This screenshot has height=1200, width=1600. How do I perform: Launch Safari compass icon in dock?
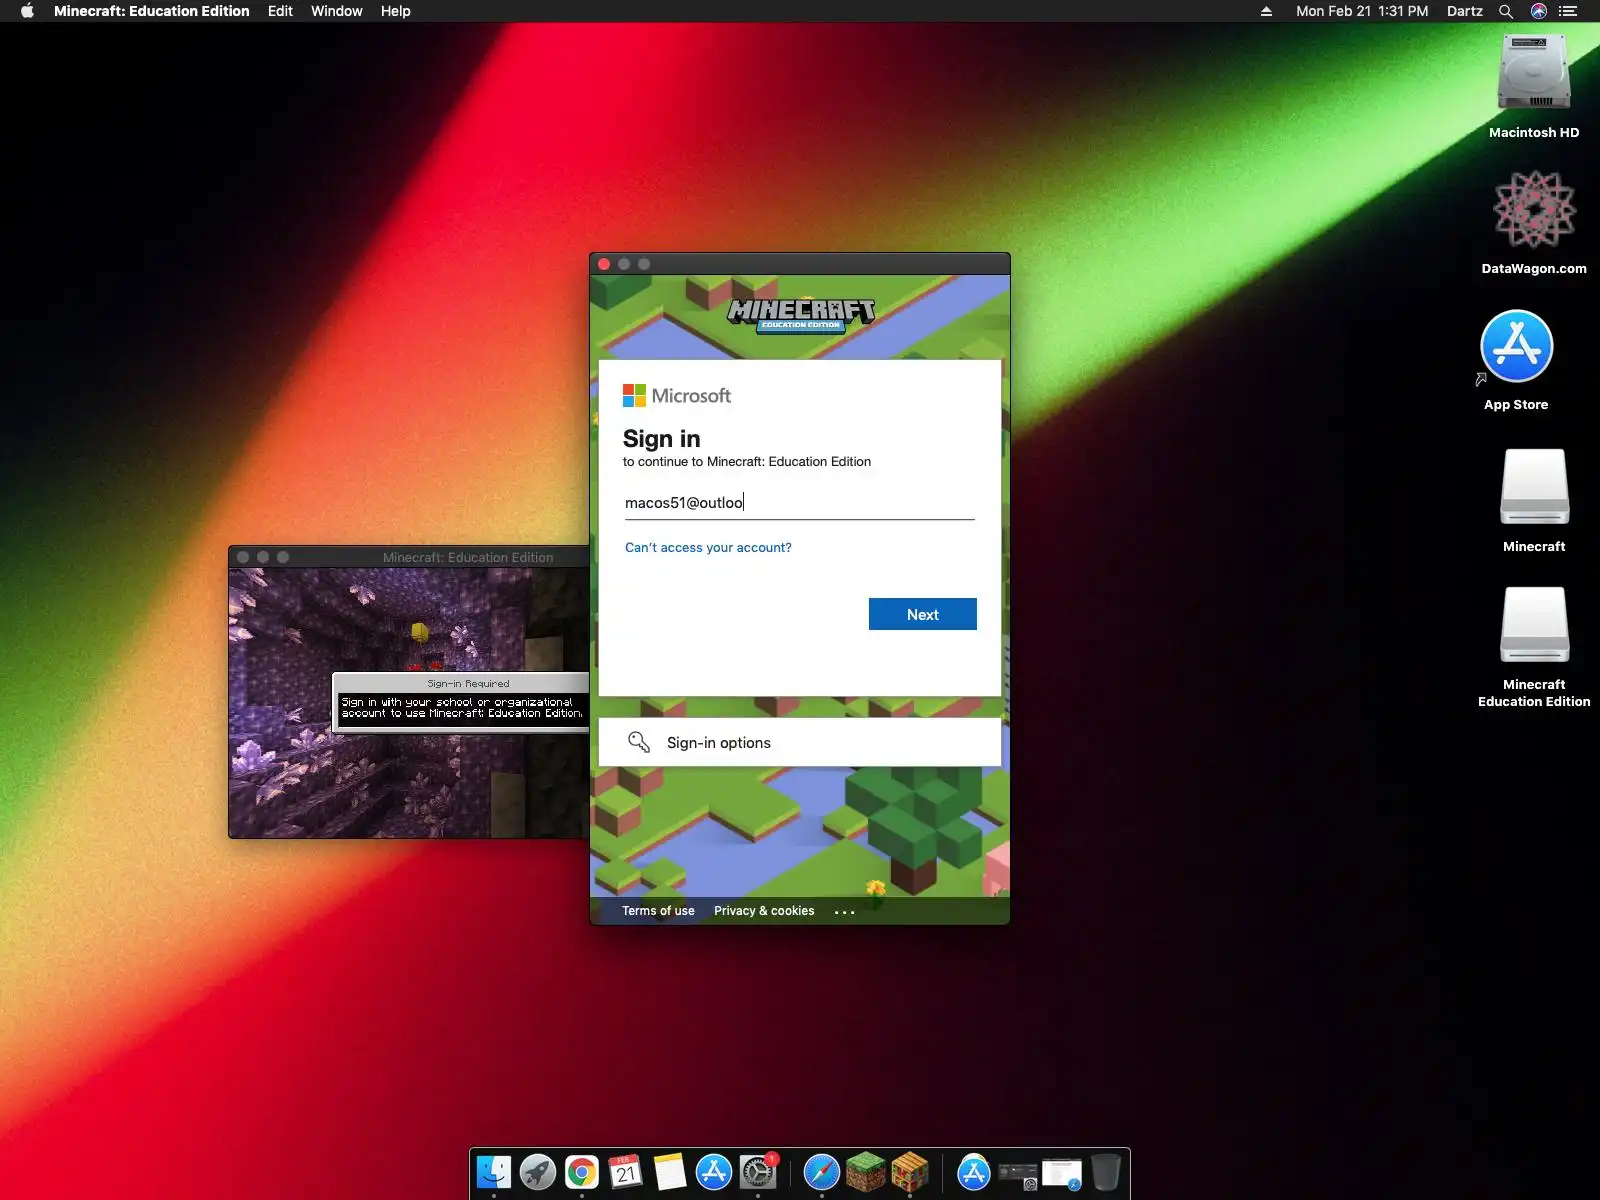(822, 1172)
